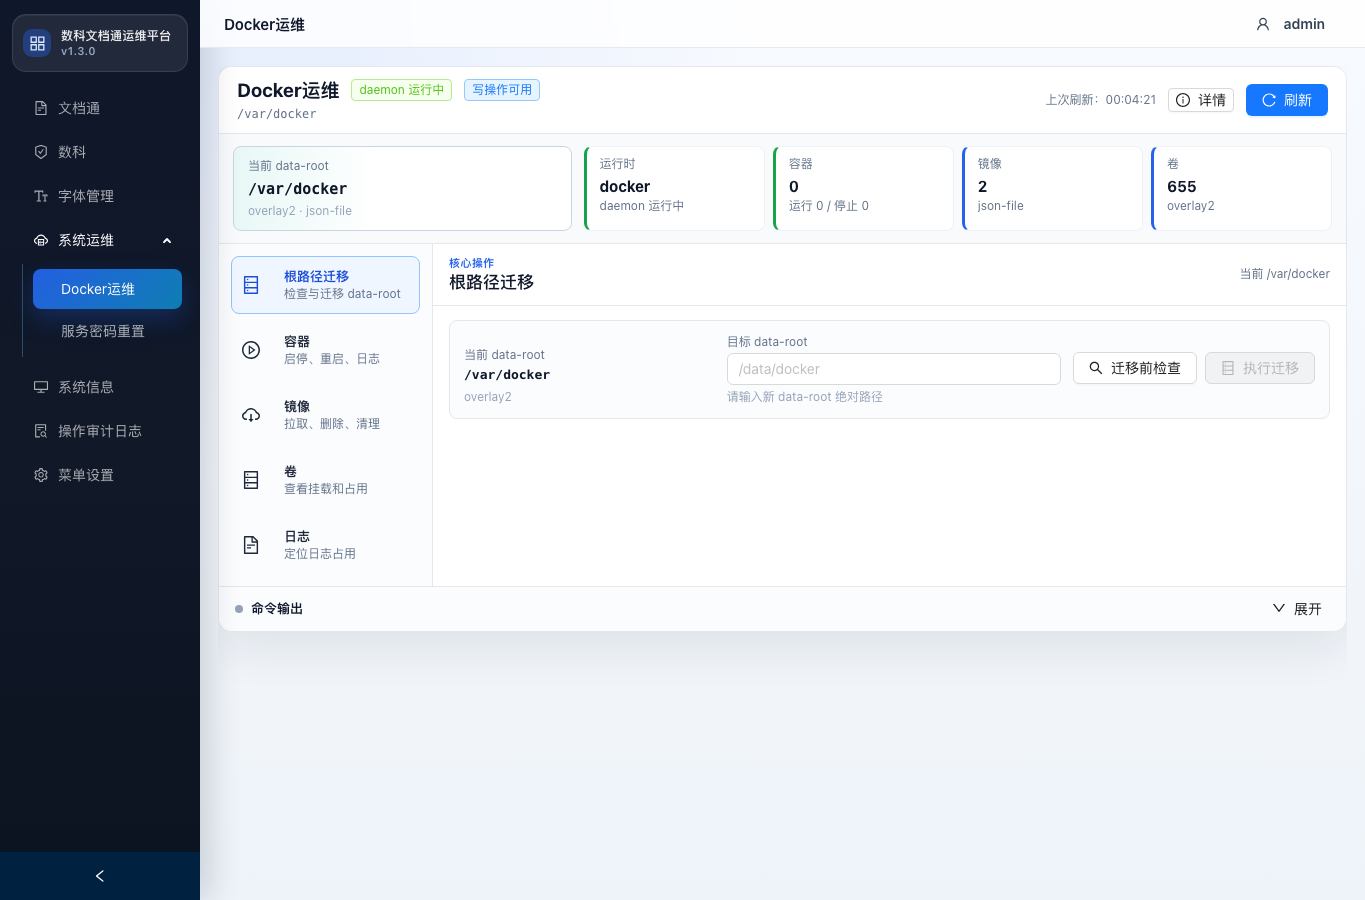Switch to 镜像 tab

click(x=325, y=415)
